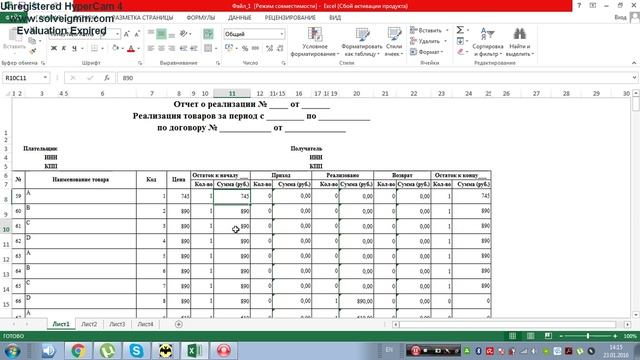Click the Clear eraser icon
The width and height of the screenshot is (640, 360).
[460, 52]
